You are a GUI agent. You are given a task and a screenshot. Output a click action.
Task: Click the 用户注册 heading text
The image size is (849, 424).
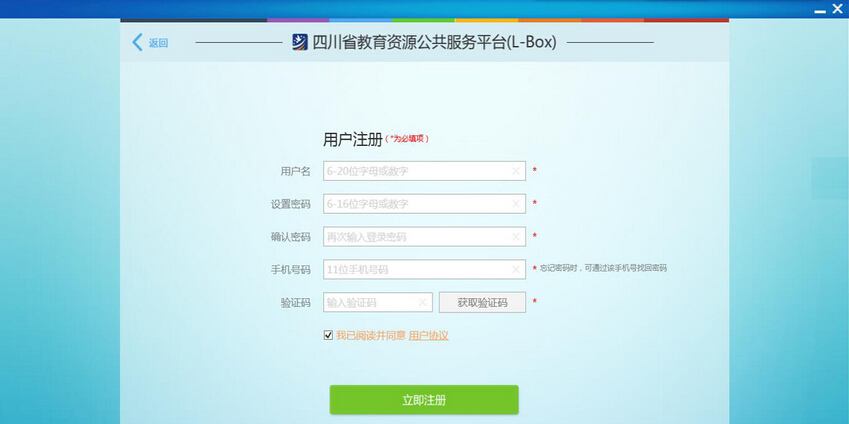[352, 140]
